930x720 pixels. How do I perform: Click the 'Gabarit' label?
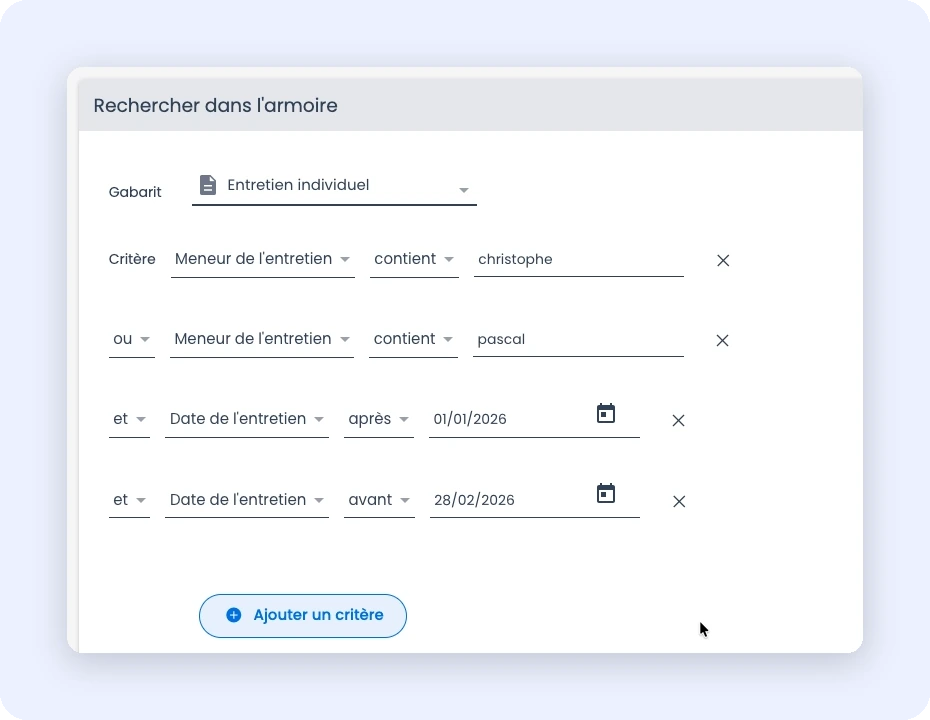pyautogui.click(x=135, y=192)
